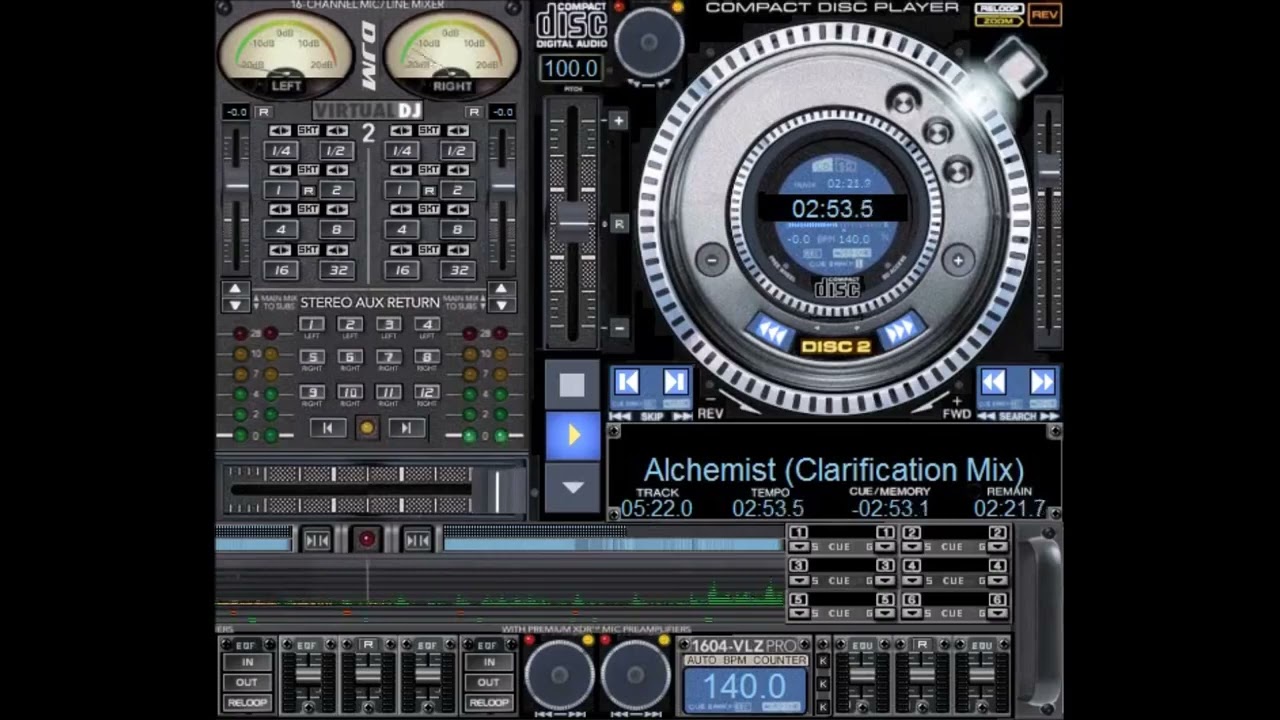Screen dimensions: 1280x720
Task: Click Stereo Aux Return button 1 LEFT
Action: (311, 325)
